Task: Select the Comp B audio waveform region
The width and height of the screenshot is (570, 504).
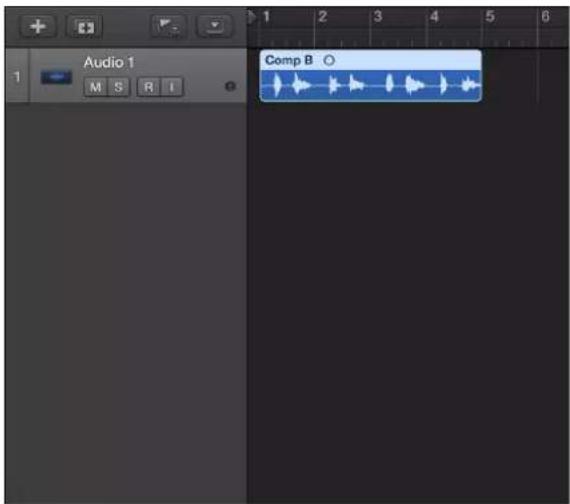Action: point(370,85)
